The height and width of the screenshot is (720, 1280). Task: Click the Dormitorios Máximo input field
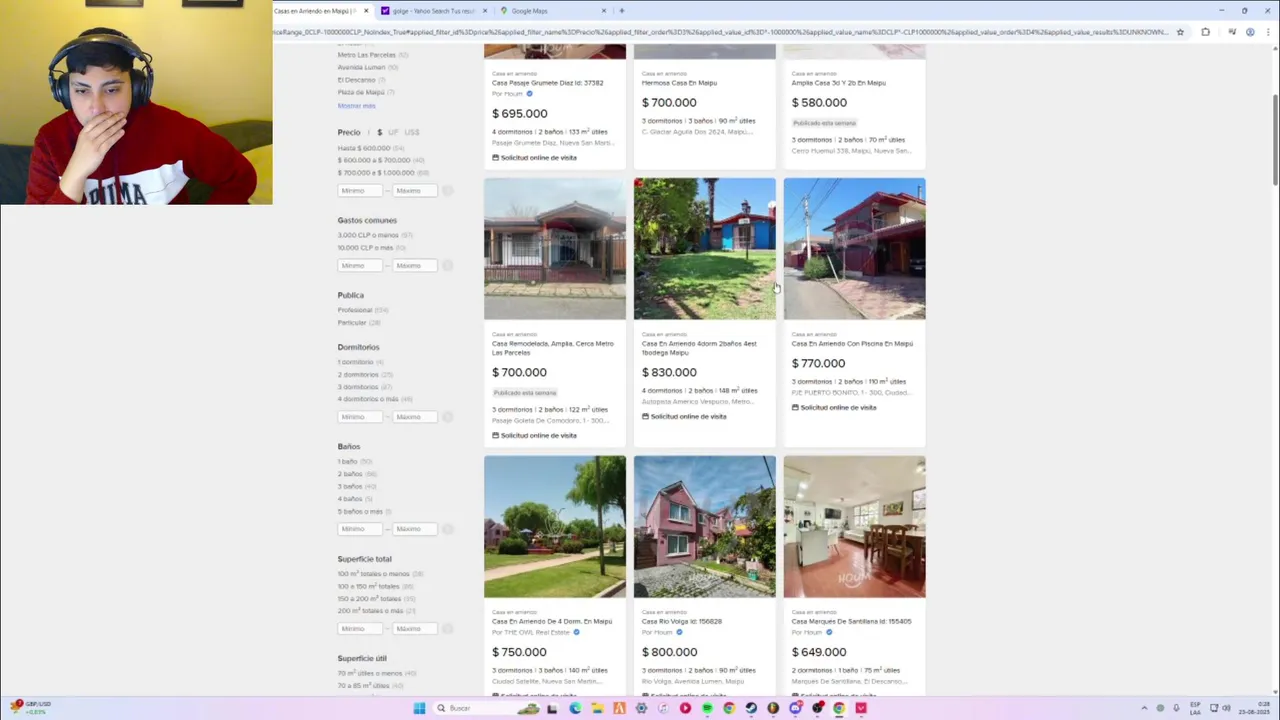click(413, 416)
